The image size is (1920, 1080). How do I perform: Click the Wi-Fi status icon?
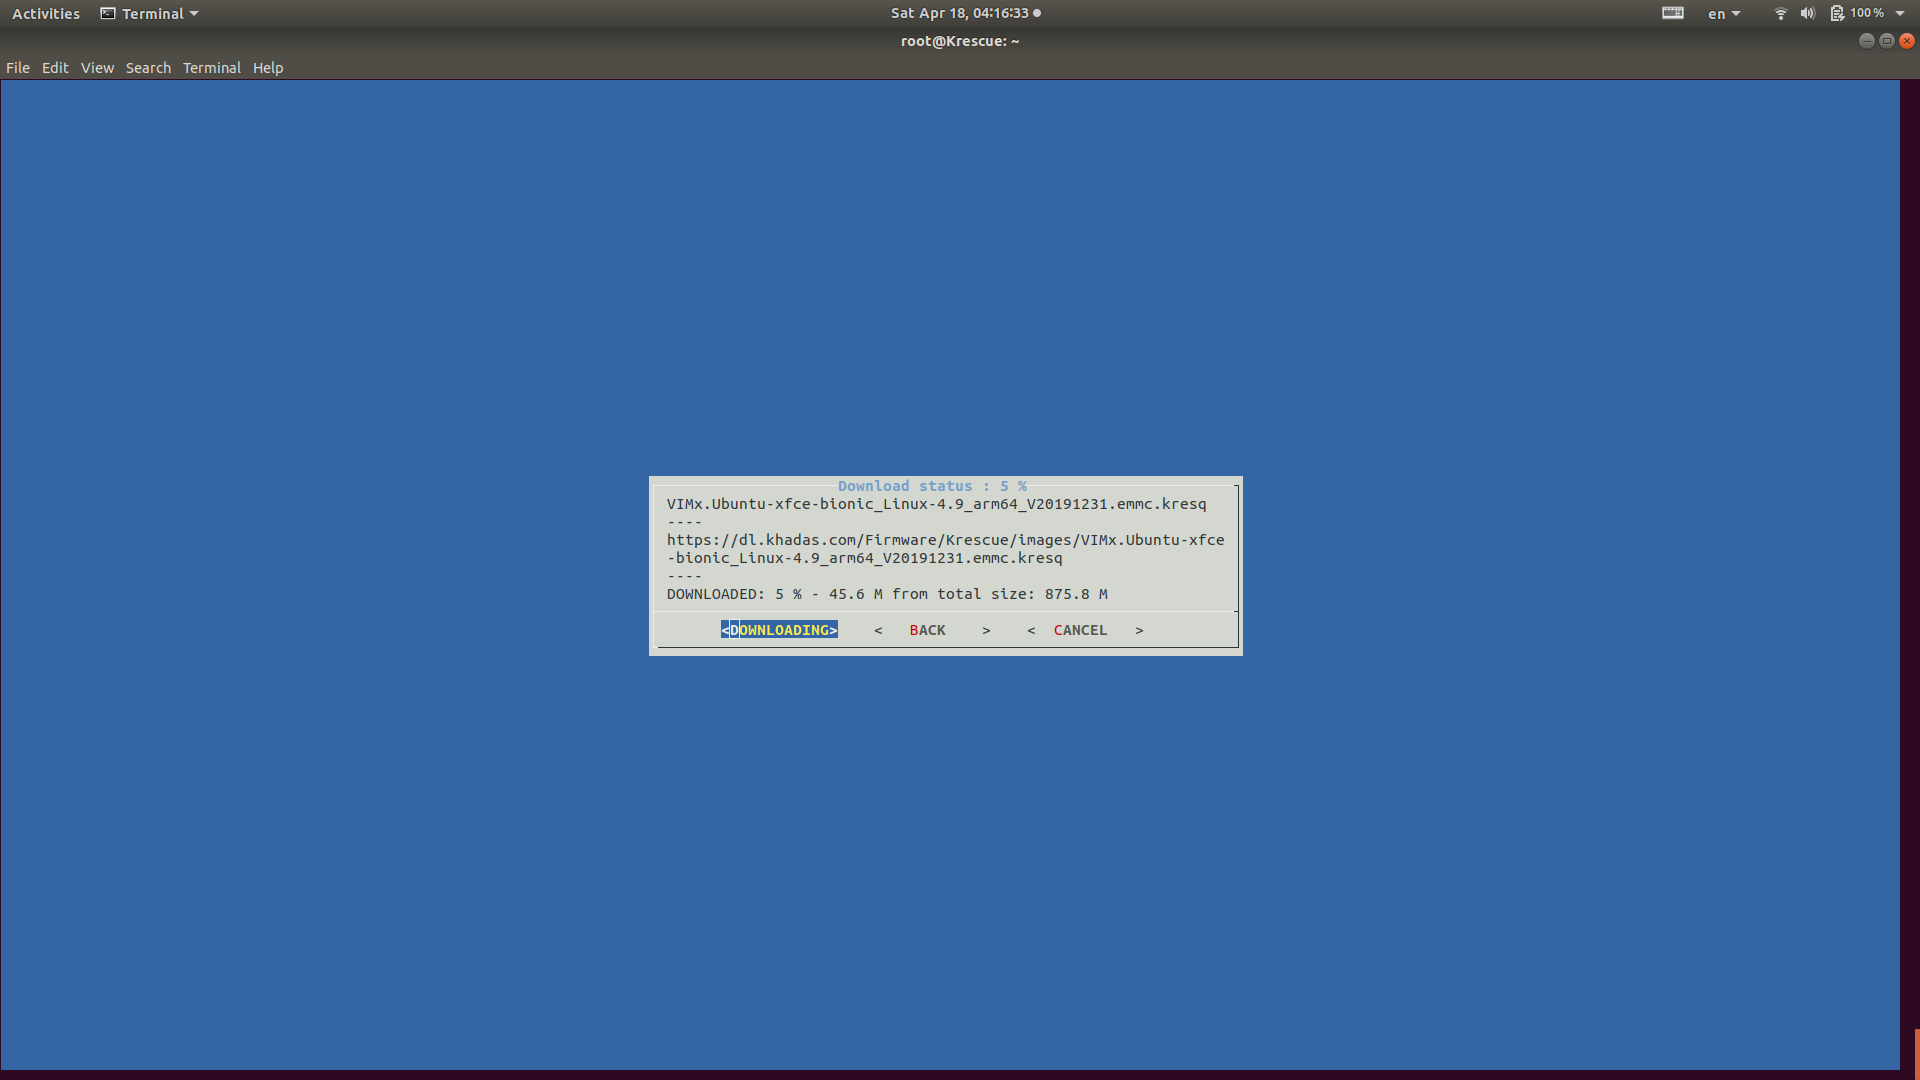coord(1780,13)
